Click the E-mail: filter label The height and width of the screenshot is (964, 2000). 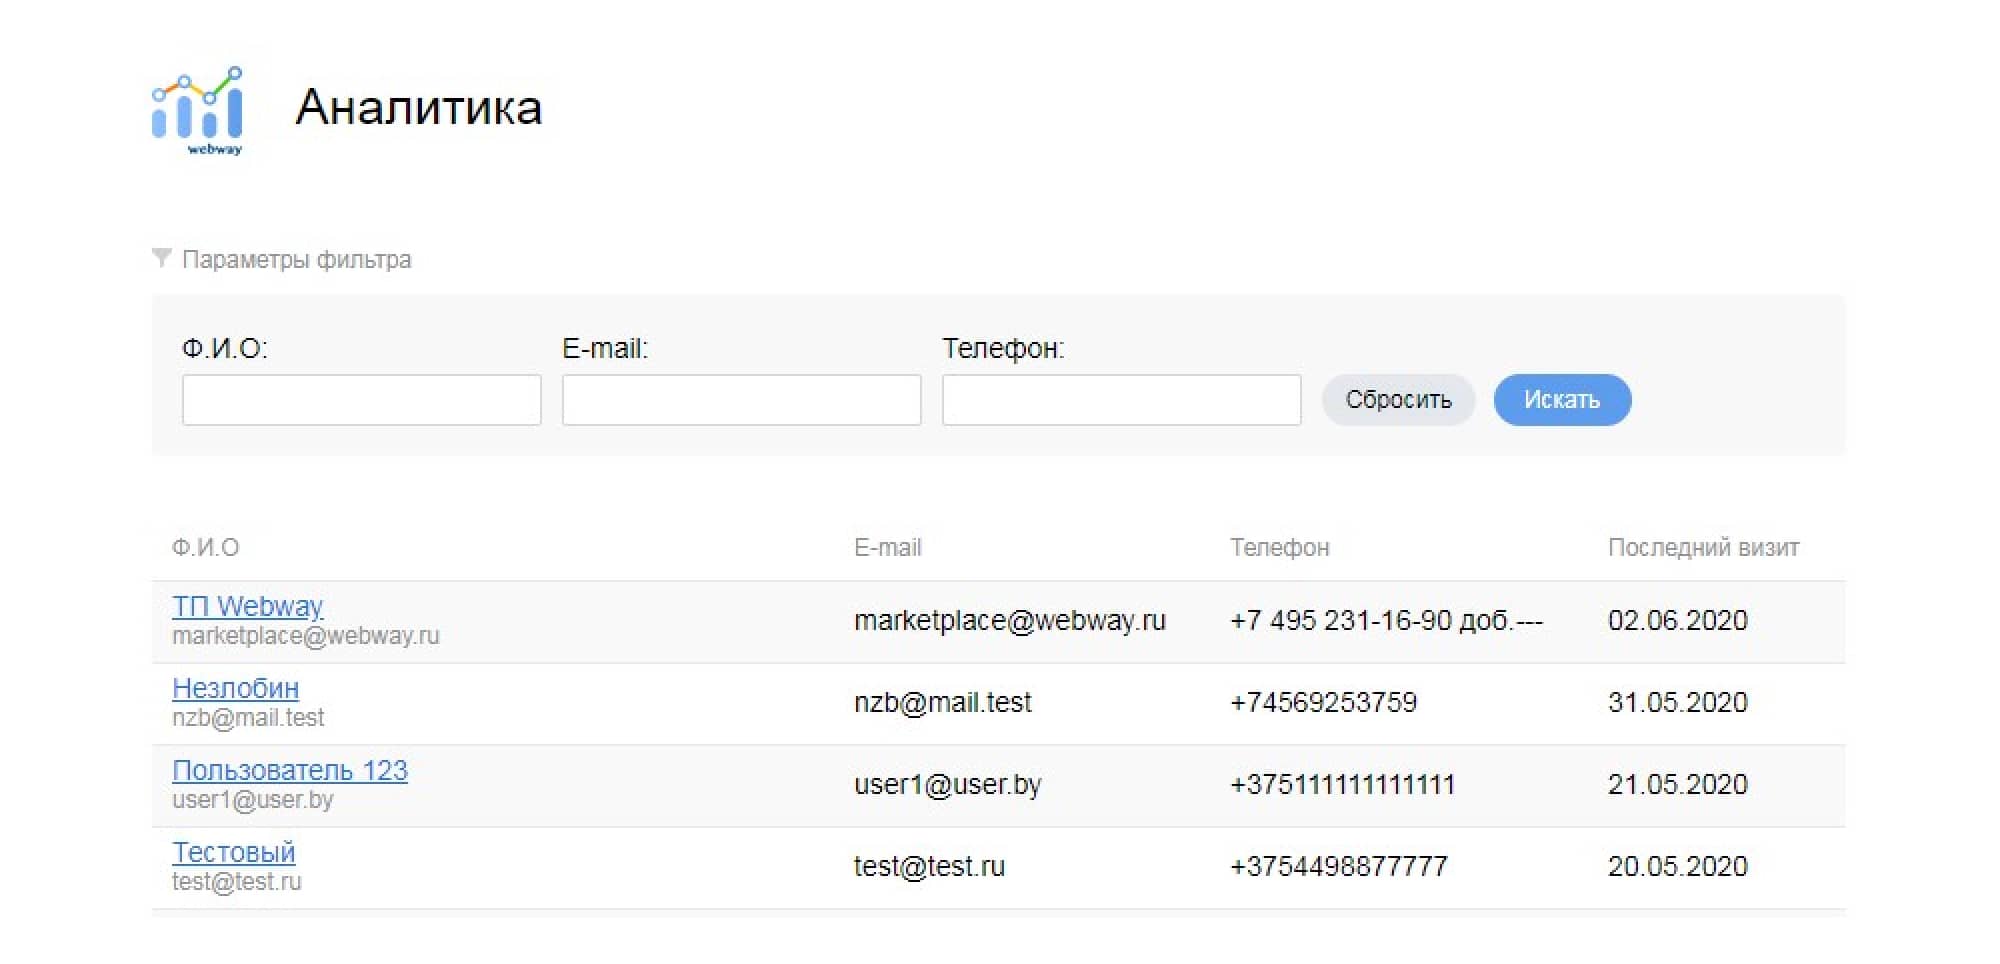point(605,349)
